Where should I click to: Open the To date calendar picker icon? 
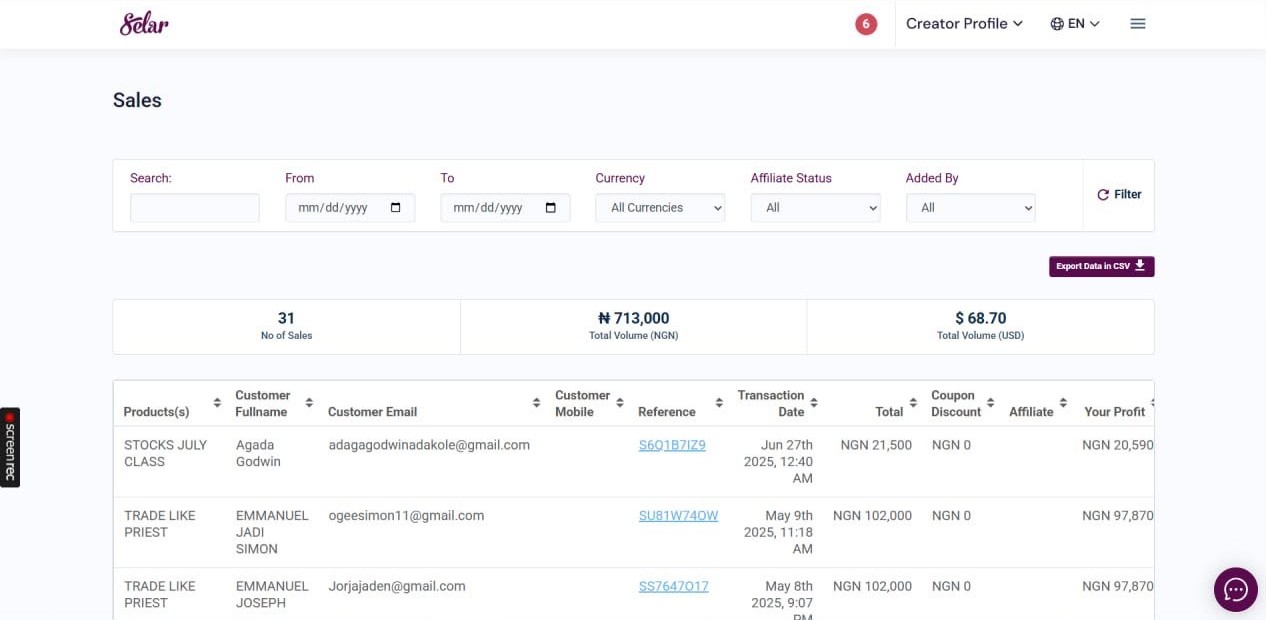point(551,208)
